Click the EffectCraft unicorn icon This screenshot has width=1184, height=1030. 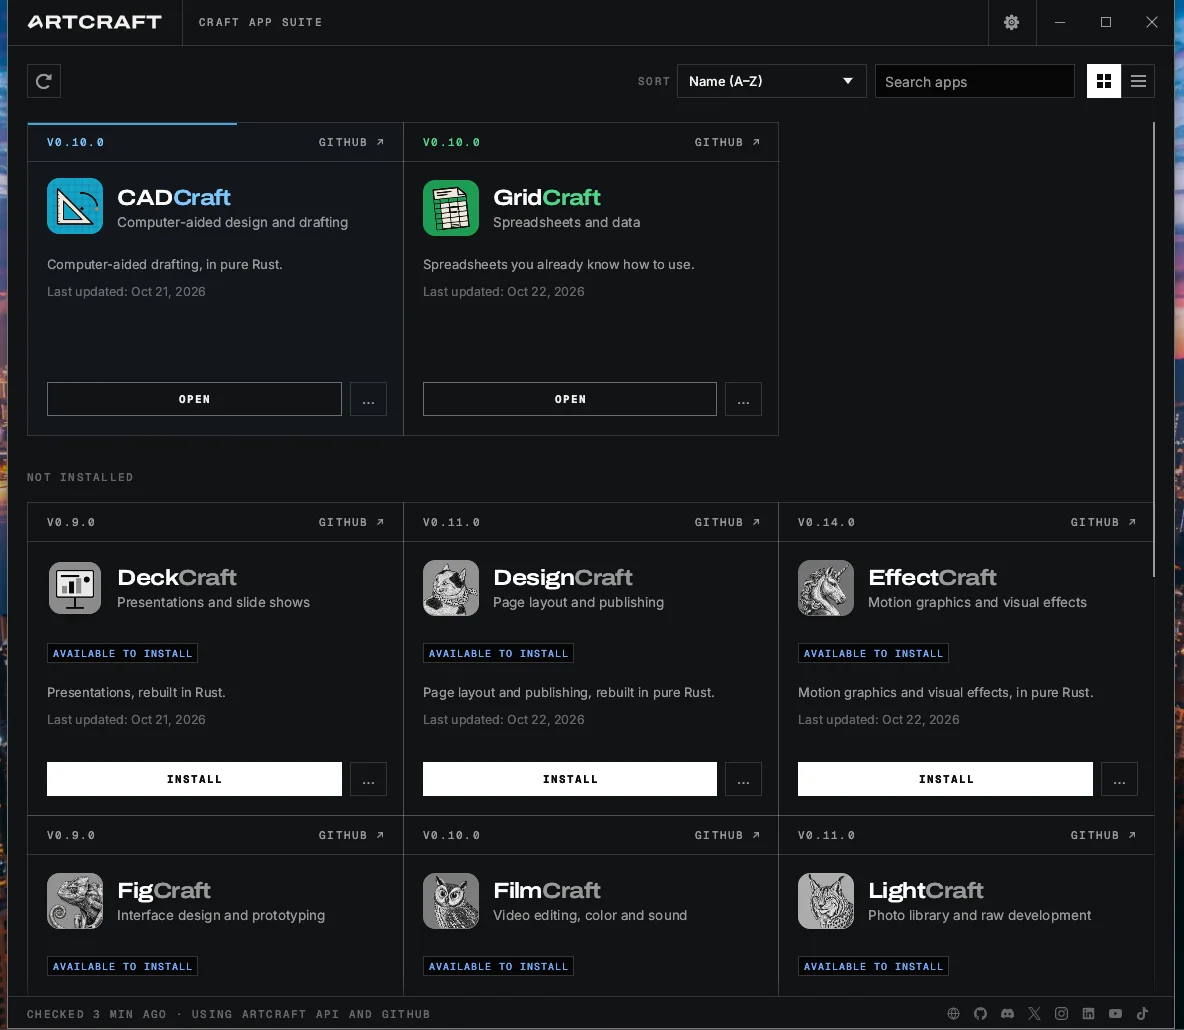click(825, 587)
